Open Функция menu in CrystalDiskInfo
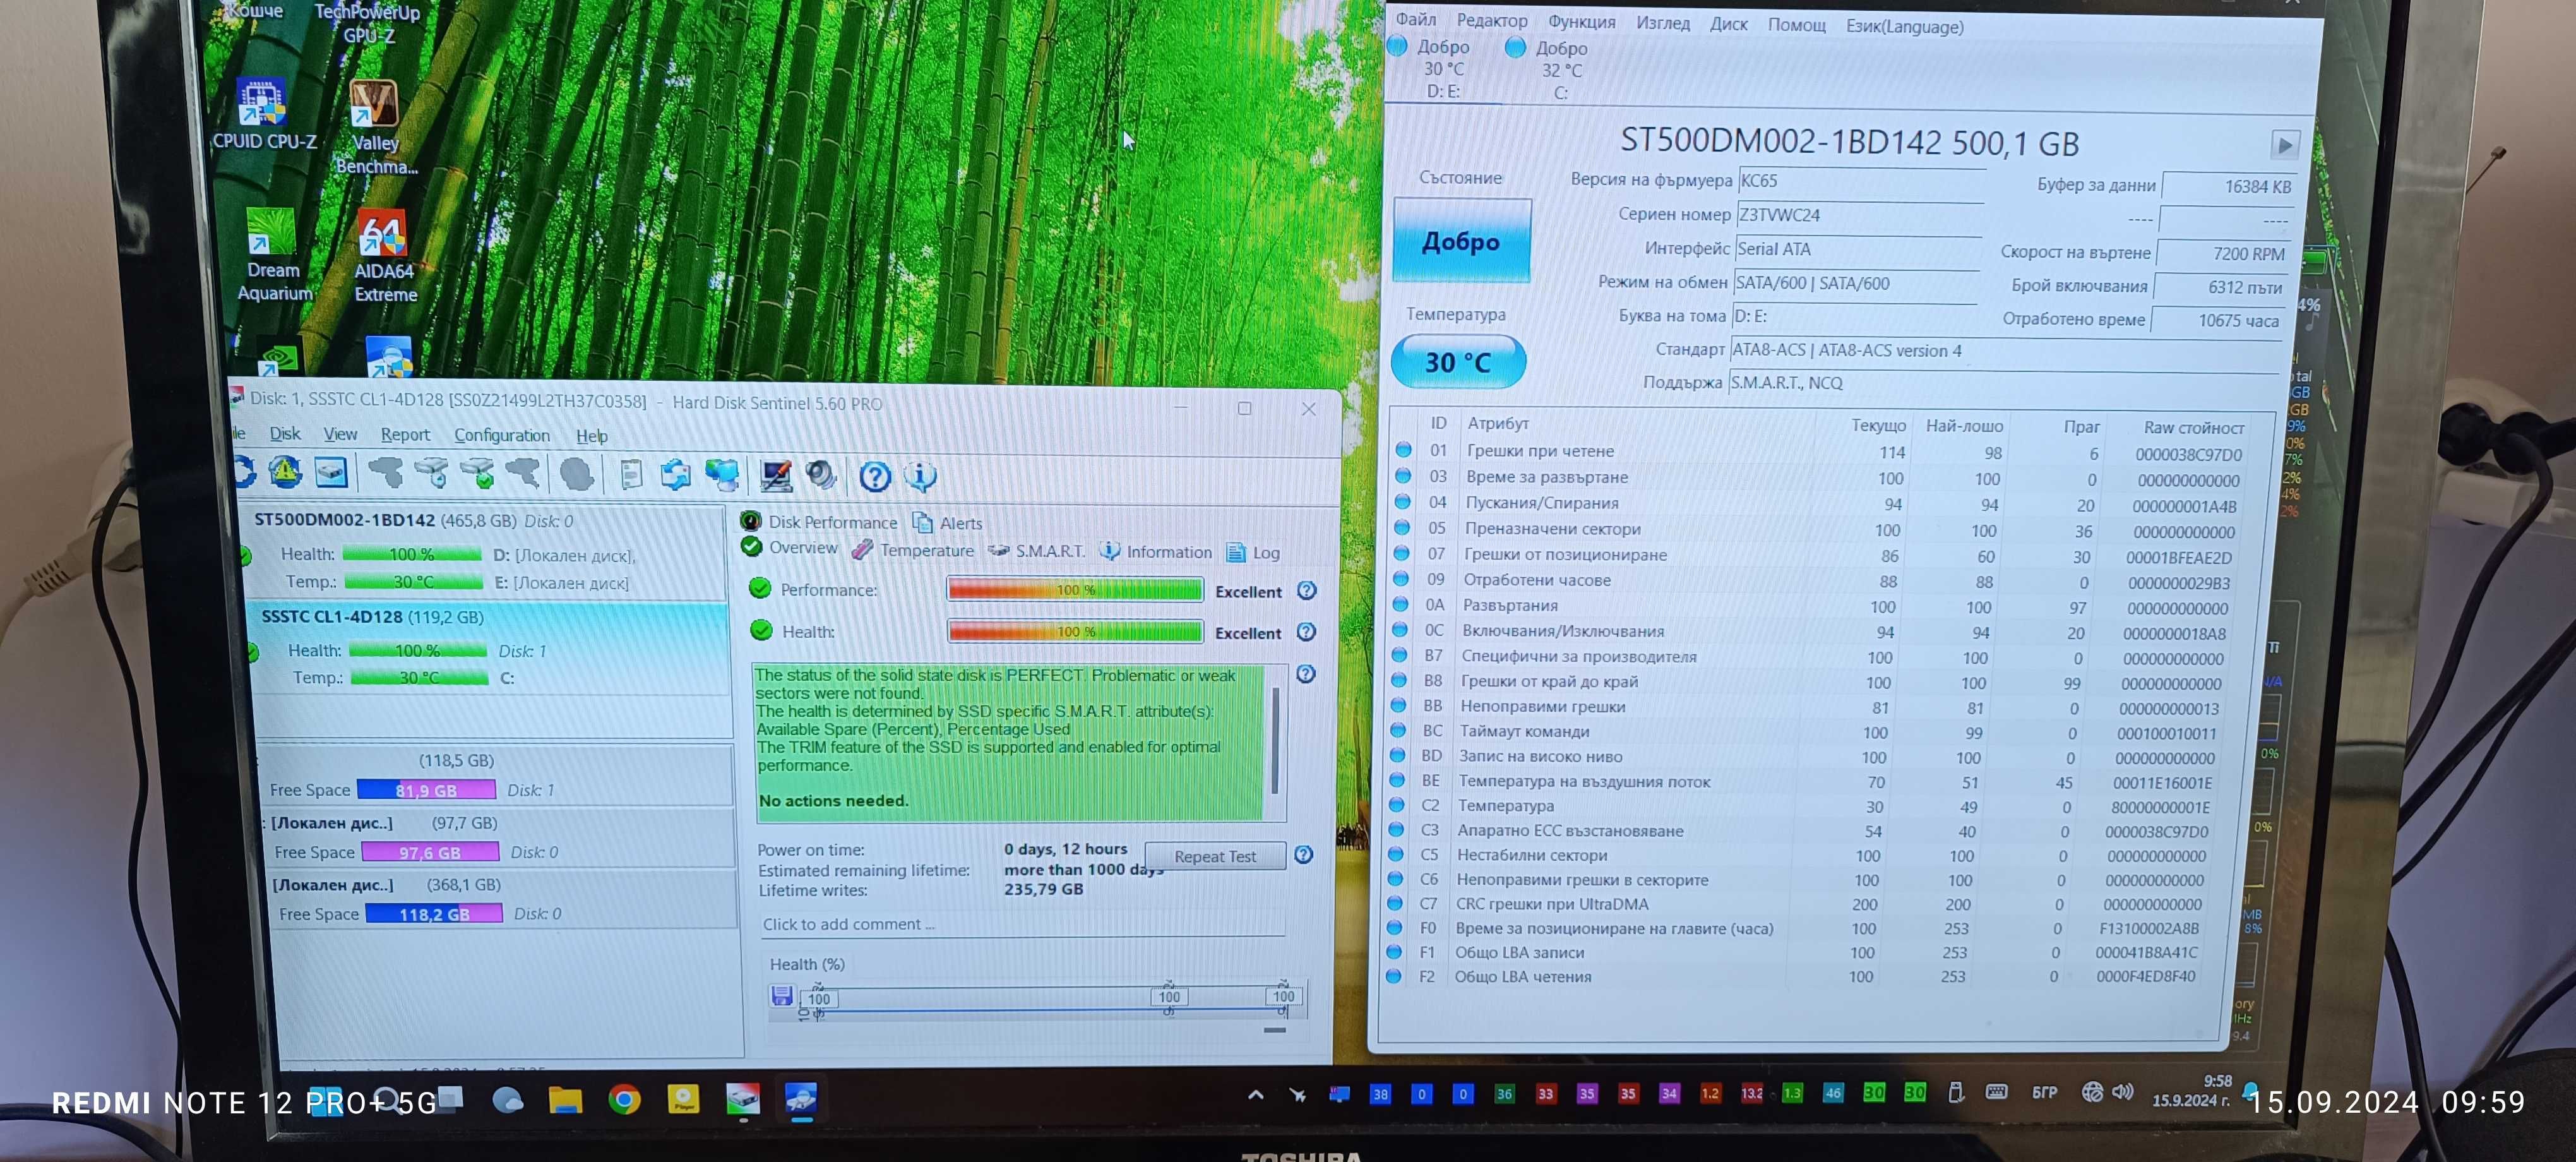2576x1162 pixels. pyautogui.click(x=1581, y=22)
